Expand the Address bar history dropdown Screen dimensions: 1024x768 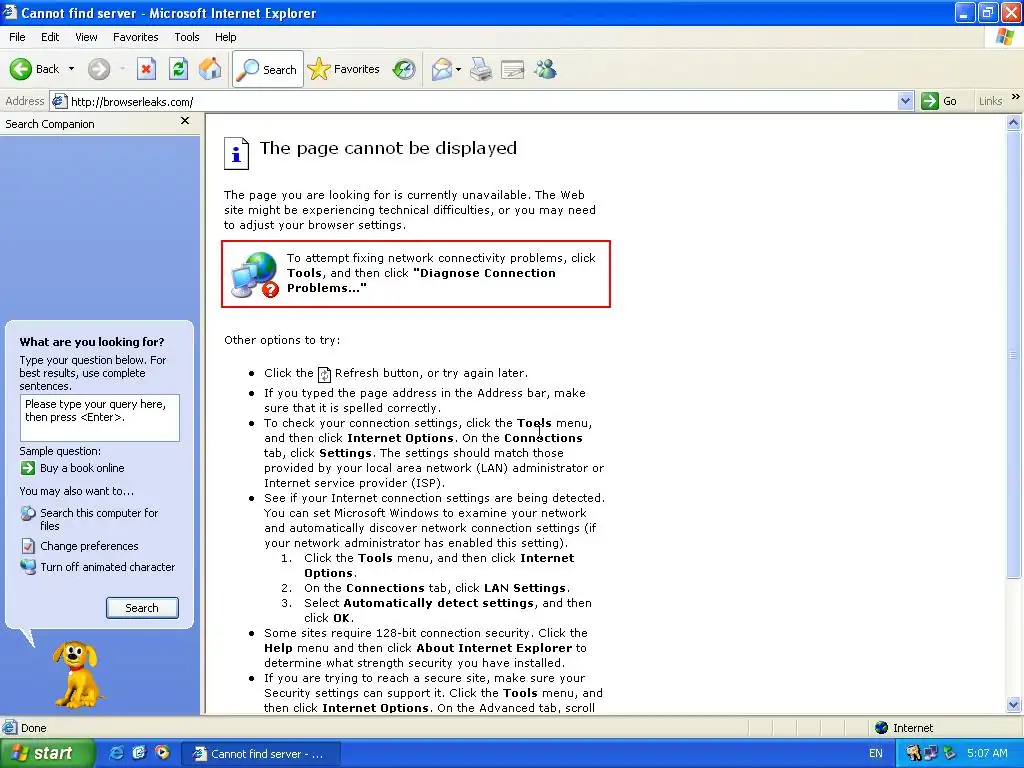[x=905, y=101]
